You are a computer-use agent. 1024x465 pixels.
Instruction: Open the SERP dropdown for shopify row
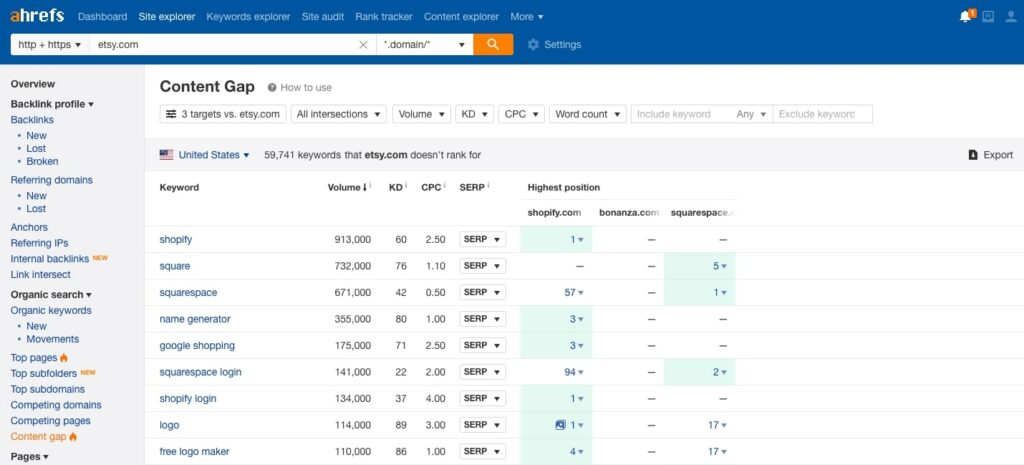[x=483, y=240]
